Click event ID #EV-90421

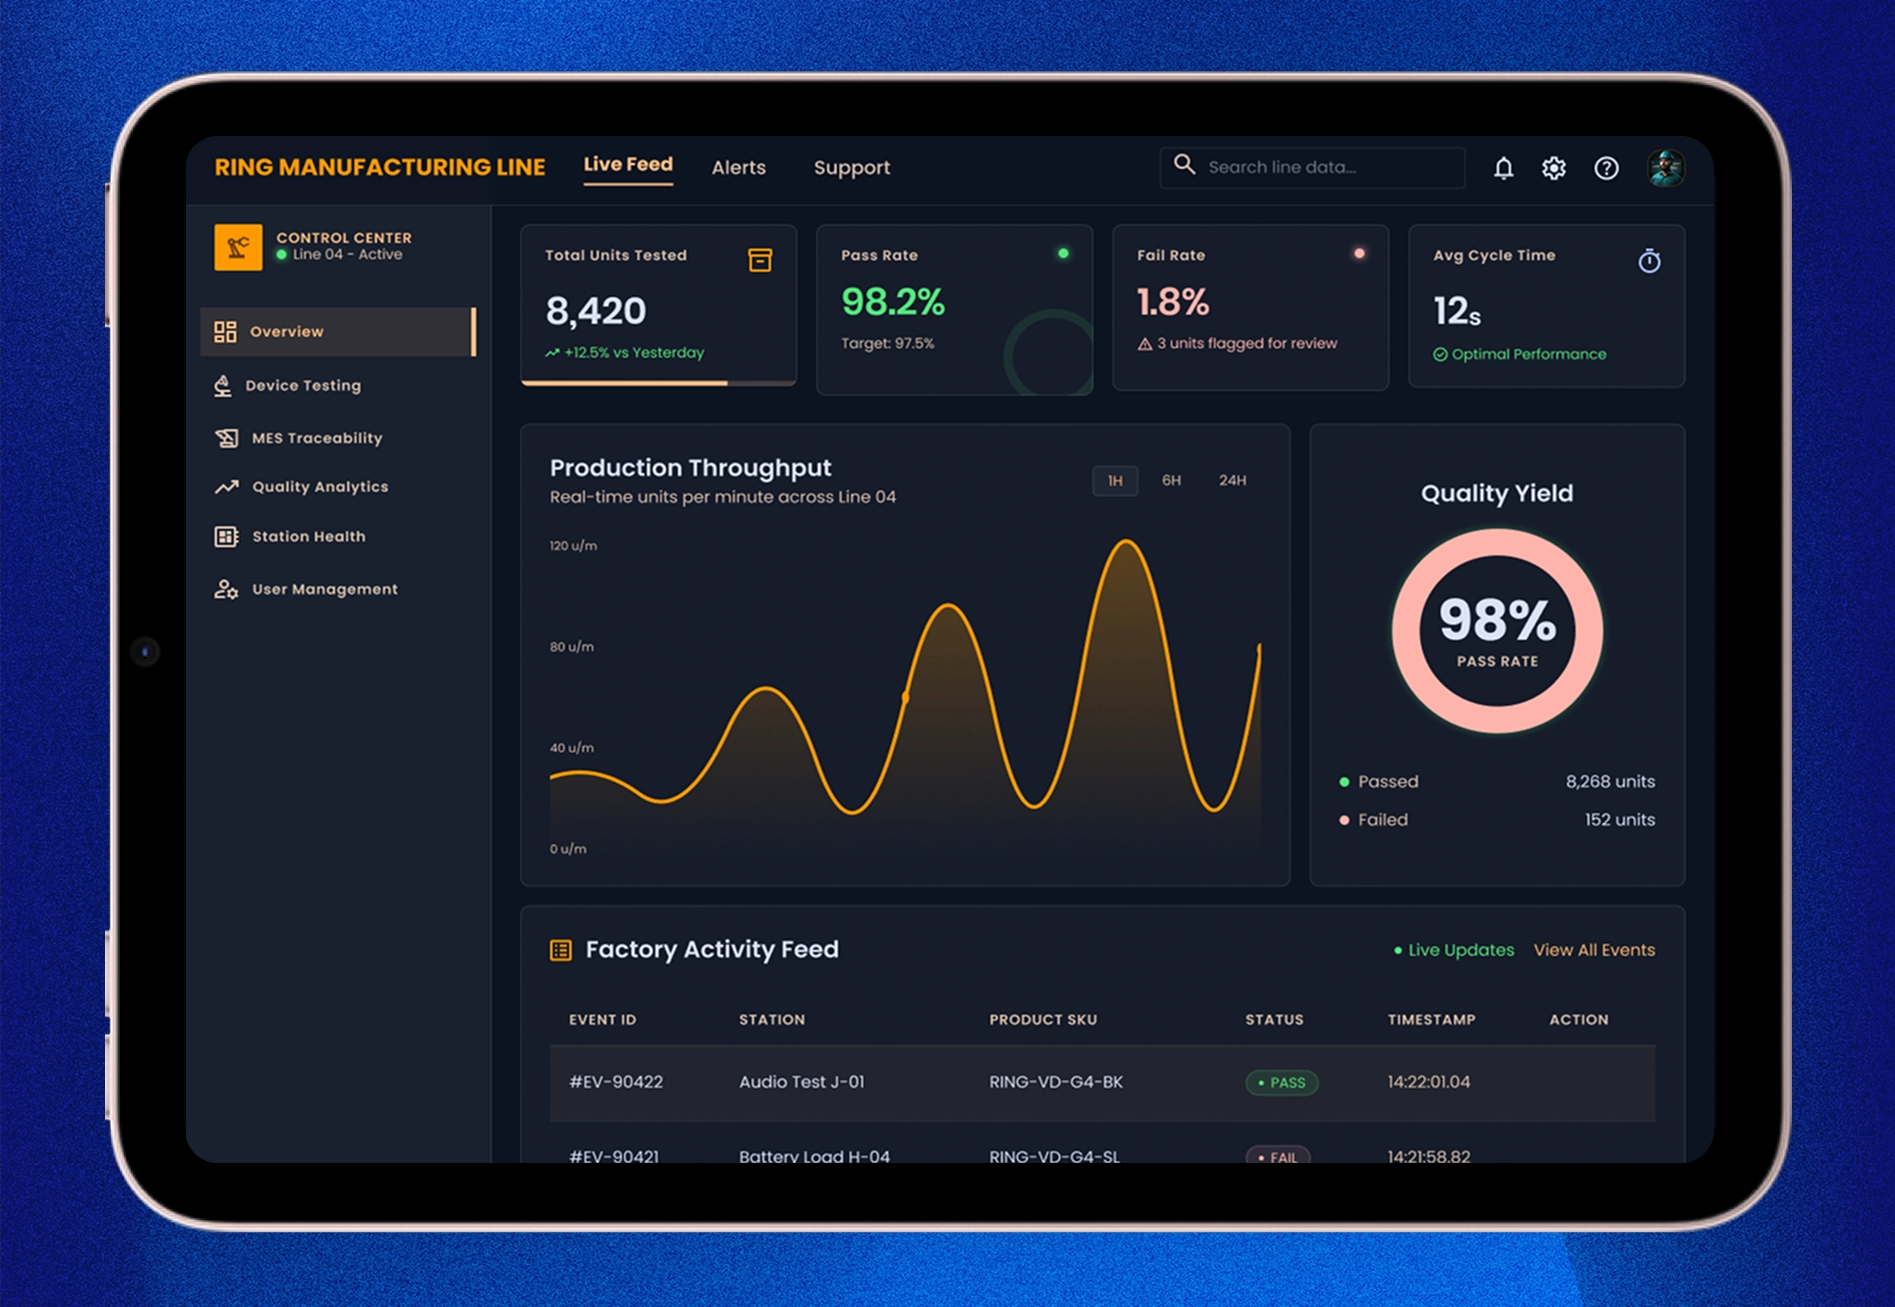pyautogui.click(x=614, y=1155)
